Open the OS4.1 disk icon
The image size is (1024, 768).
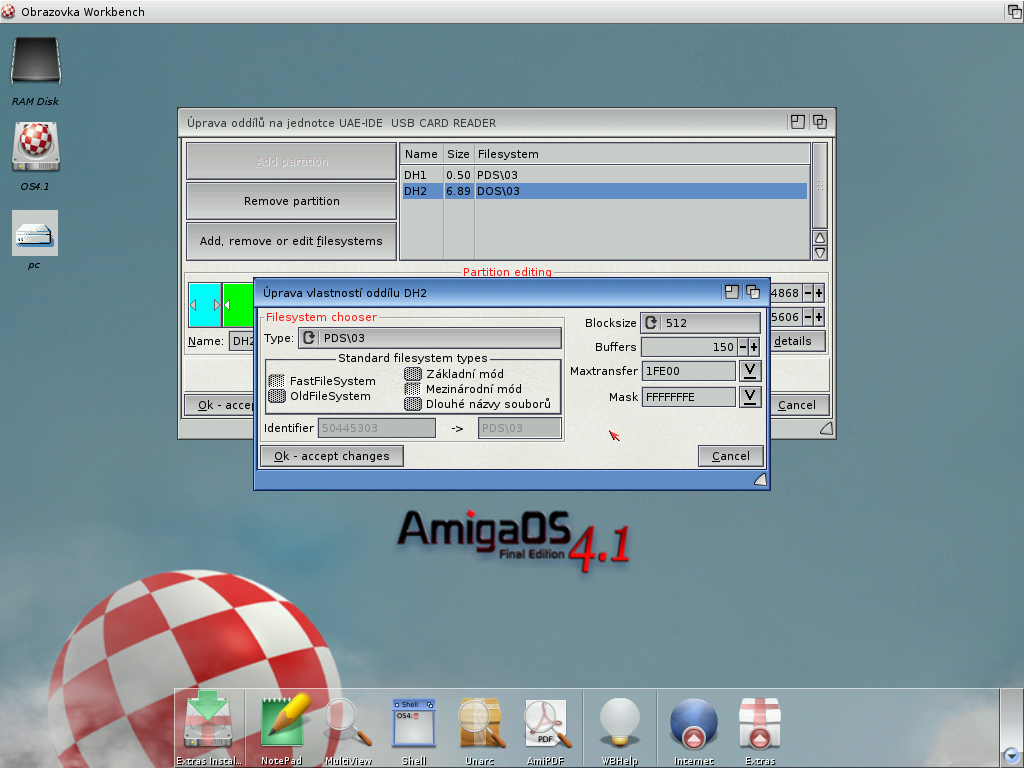35,148
